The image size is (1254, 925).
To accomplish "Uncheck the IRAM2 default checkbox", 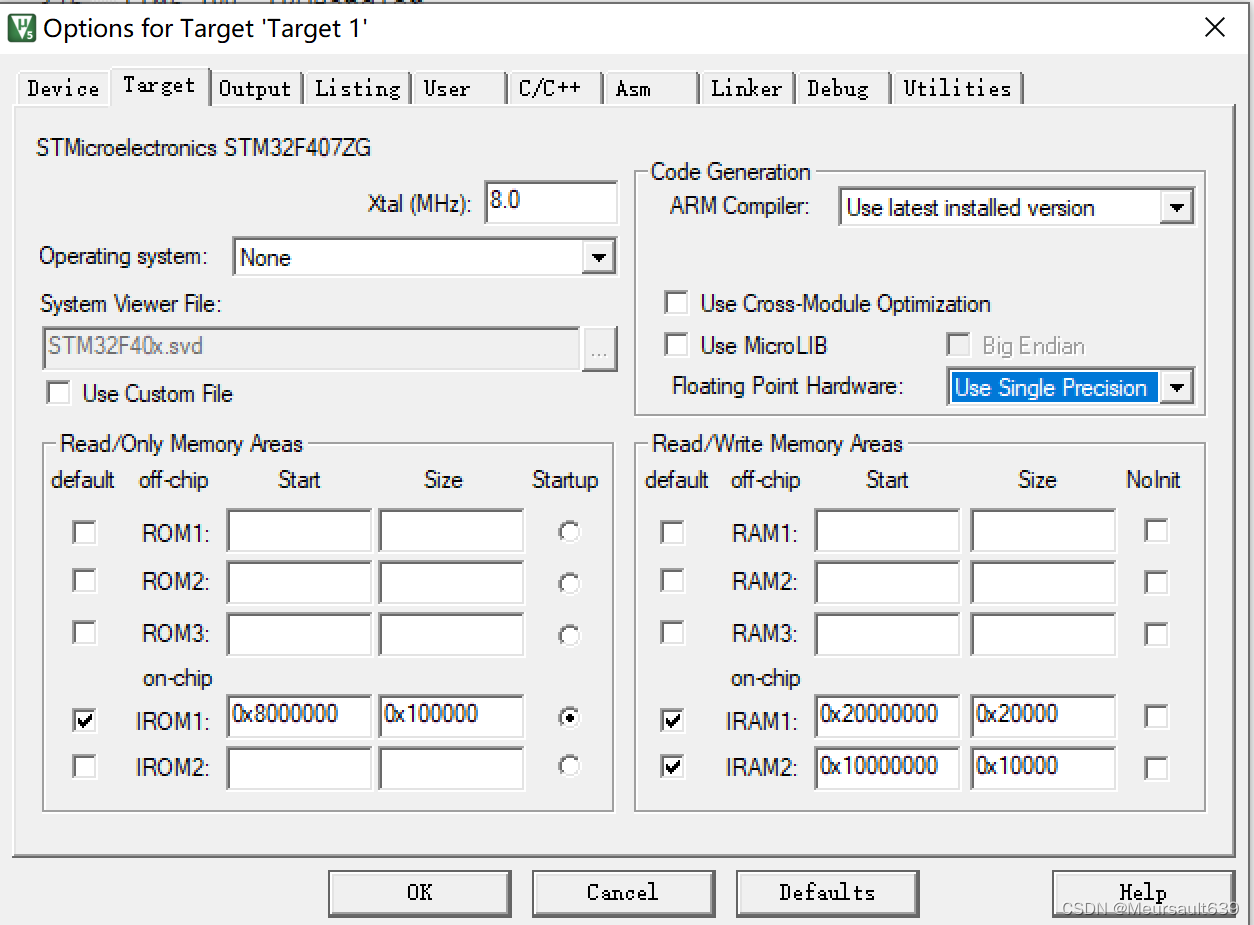I will coord(673,767).
